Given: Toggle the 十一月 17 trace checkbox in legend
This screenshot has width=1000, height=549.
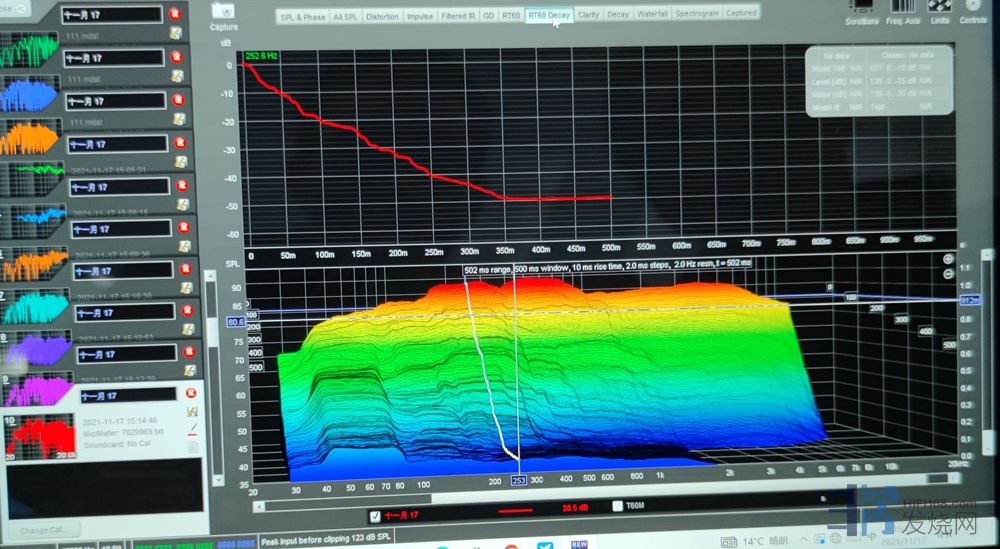Looking at the screenshot, I should [x=375, y=517].
